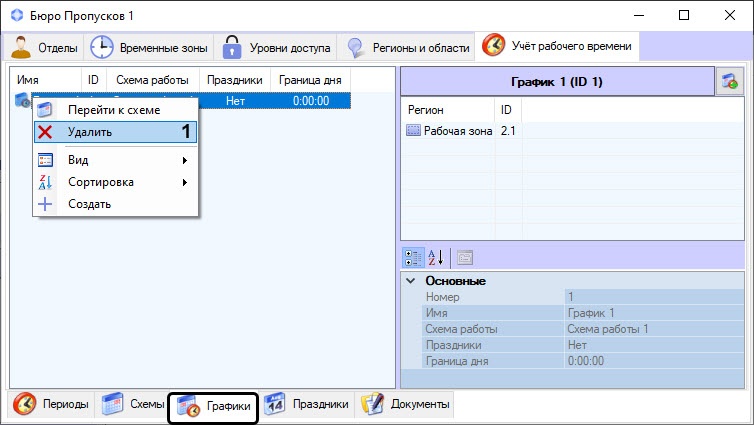The width and height of the screenshot is (754, 425).
Task: Click the Схема работы column header
Action: pos(151,79)
